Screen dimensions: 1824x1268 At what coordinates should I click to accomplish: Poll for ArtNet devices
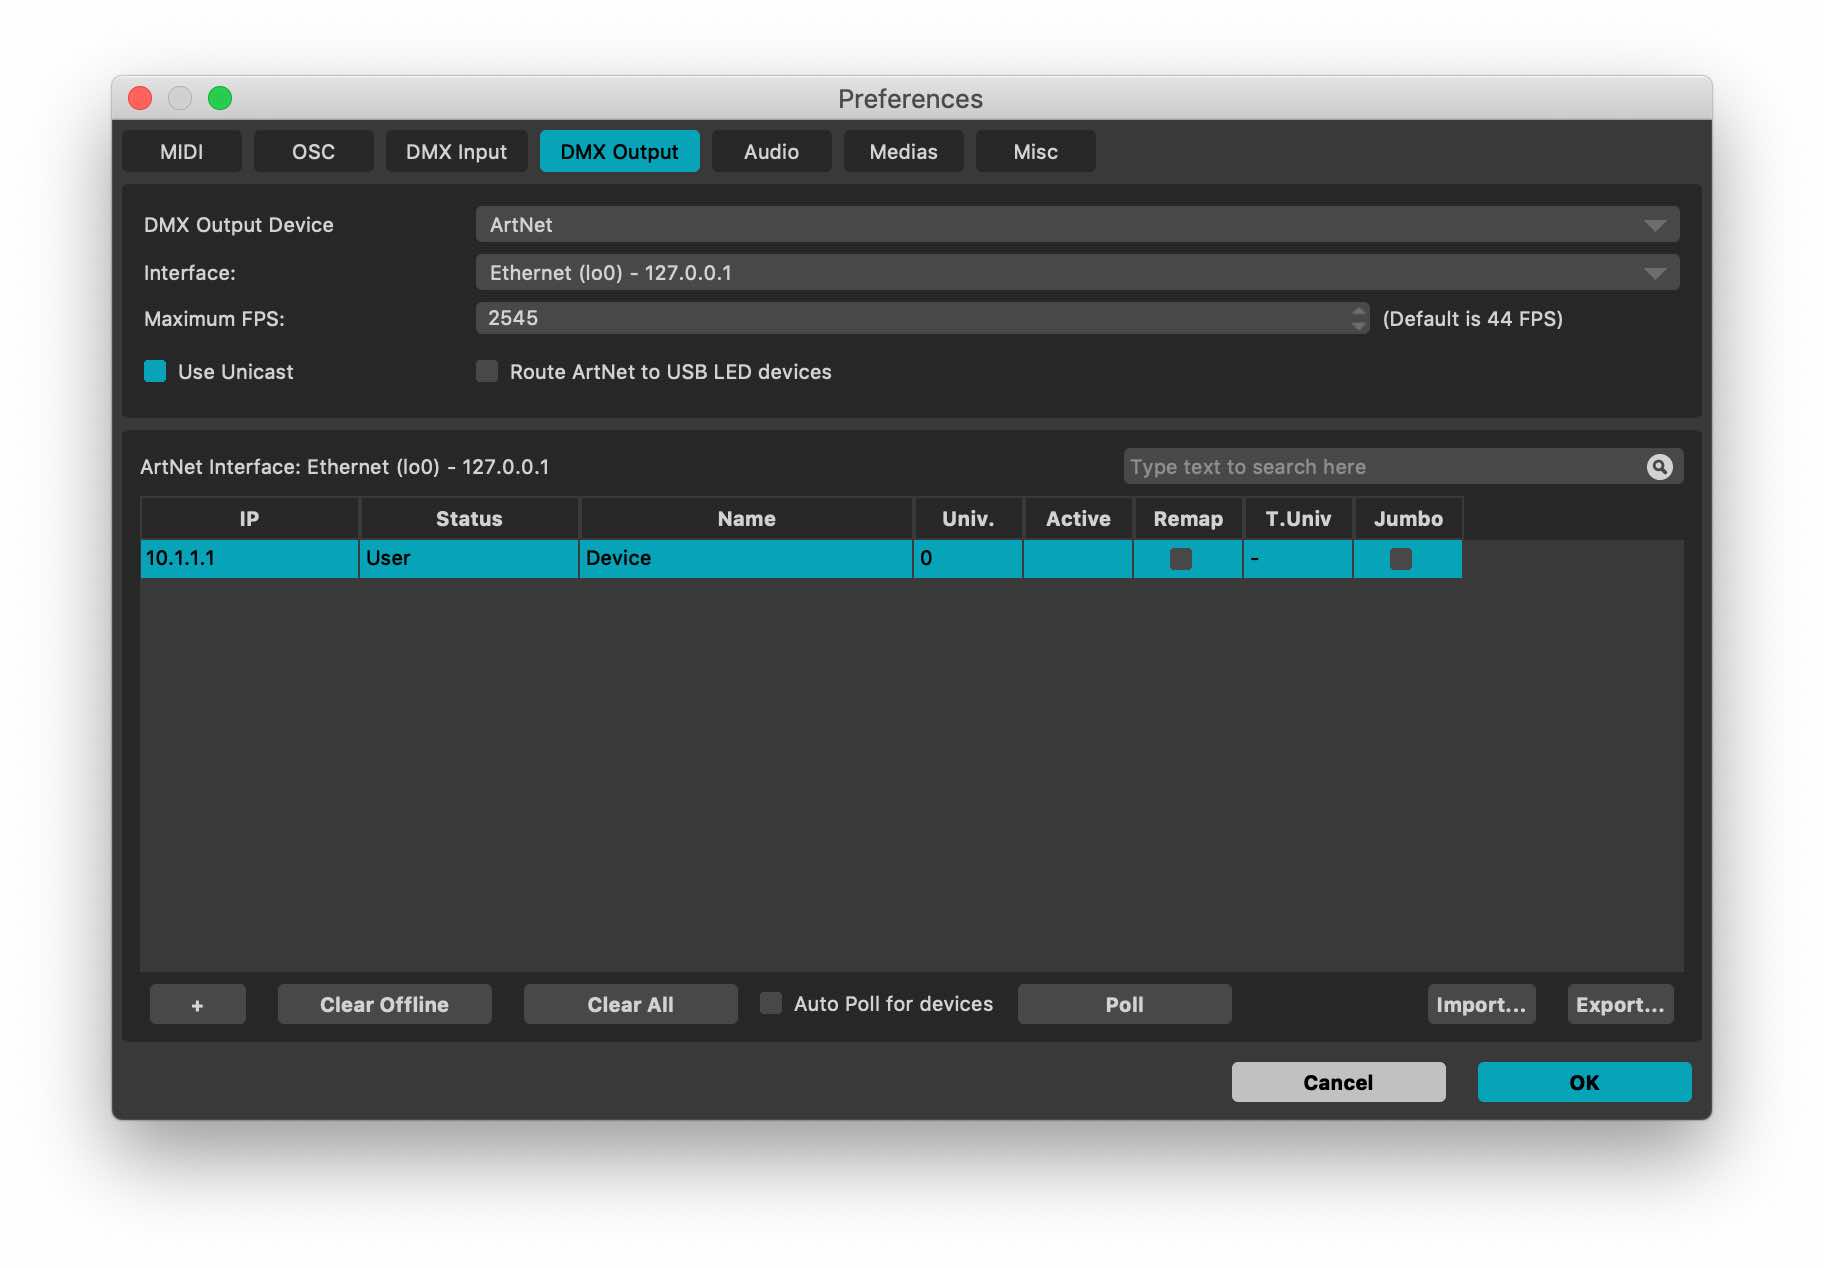(1124, 1004)
